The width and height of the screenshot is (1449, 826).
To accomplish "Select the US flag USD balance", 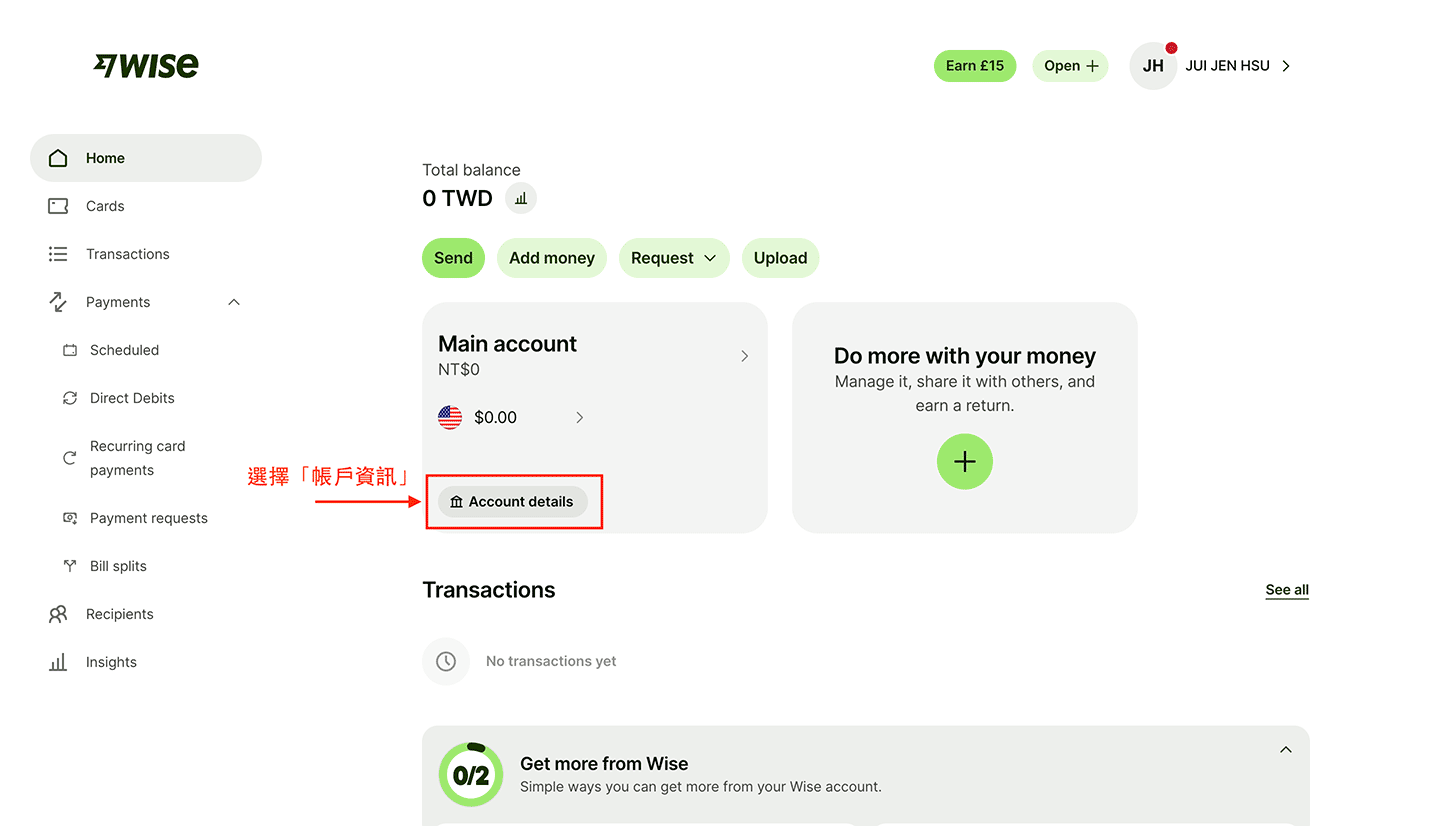I will 450,417.
